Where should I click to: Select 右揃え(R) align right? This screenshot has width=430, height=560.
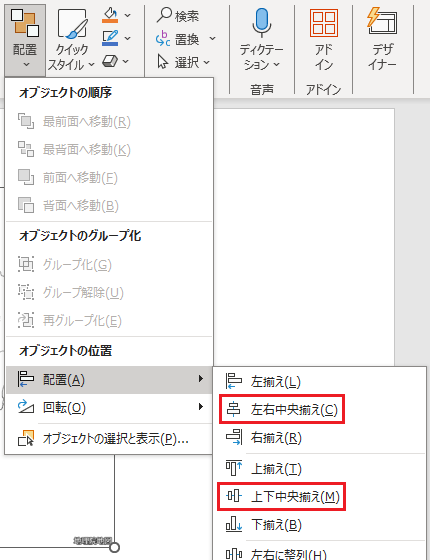pos(319,438)
